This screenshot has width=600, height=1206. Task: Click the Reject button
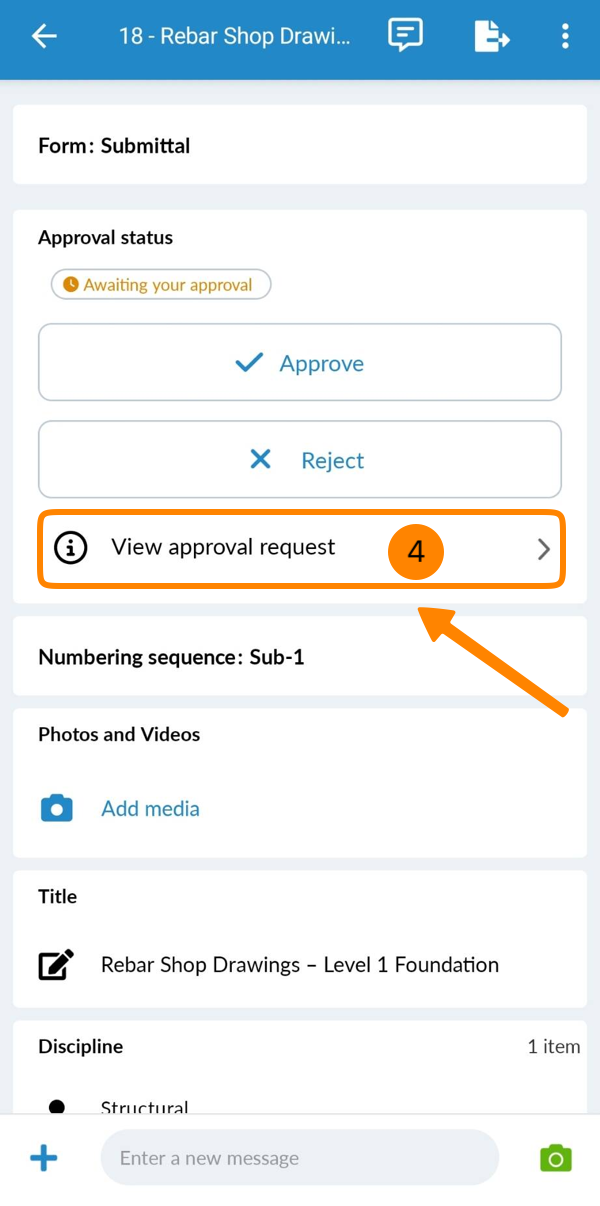tap(300, 460)
